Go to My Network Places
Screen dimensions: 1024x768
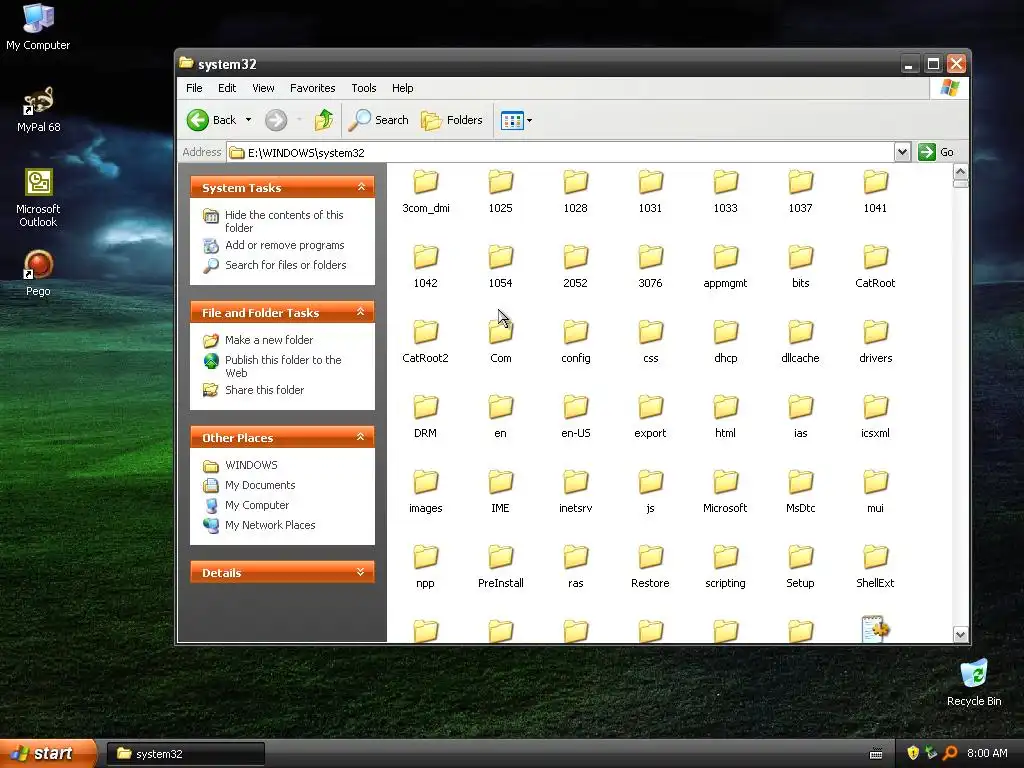270,525
